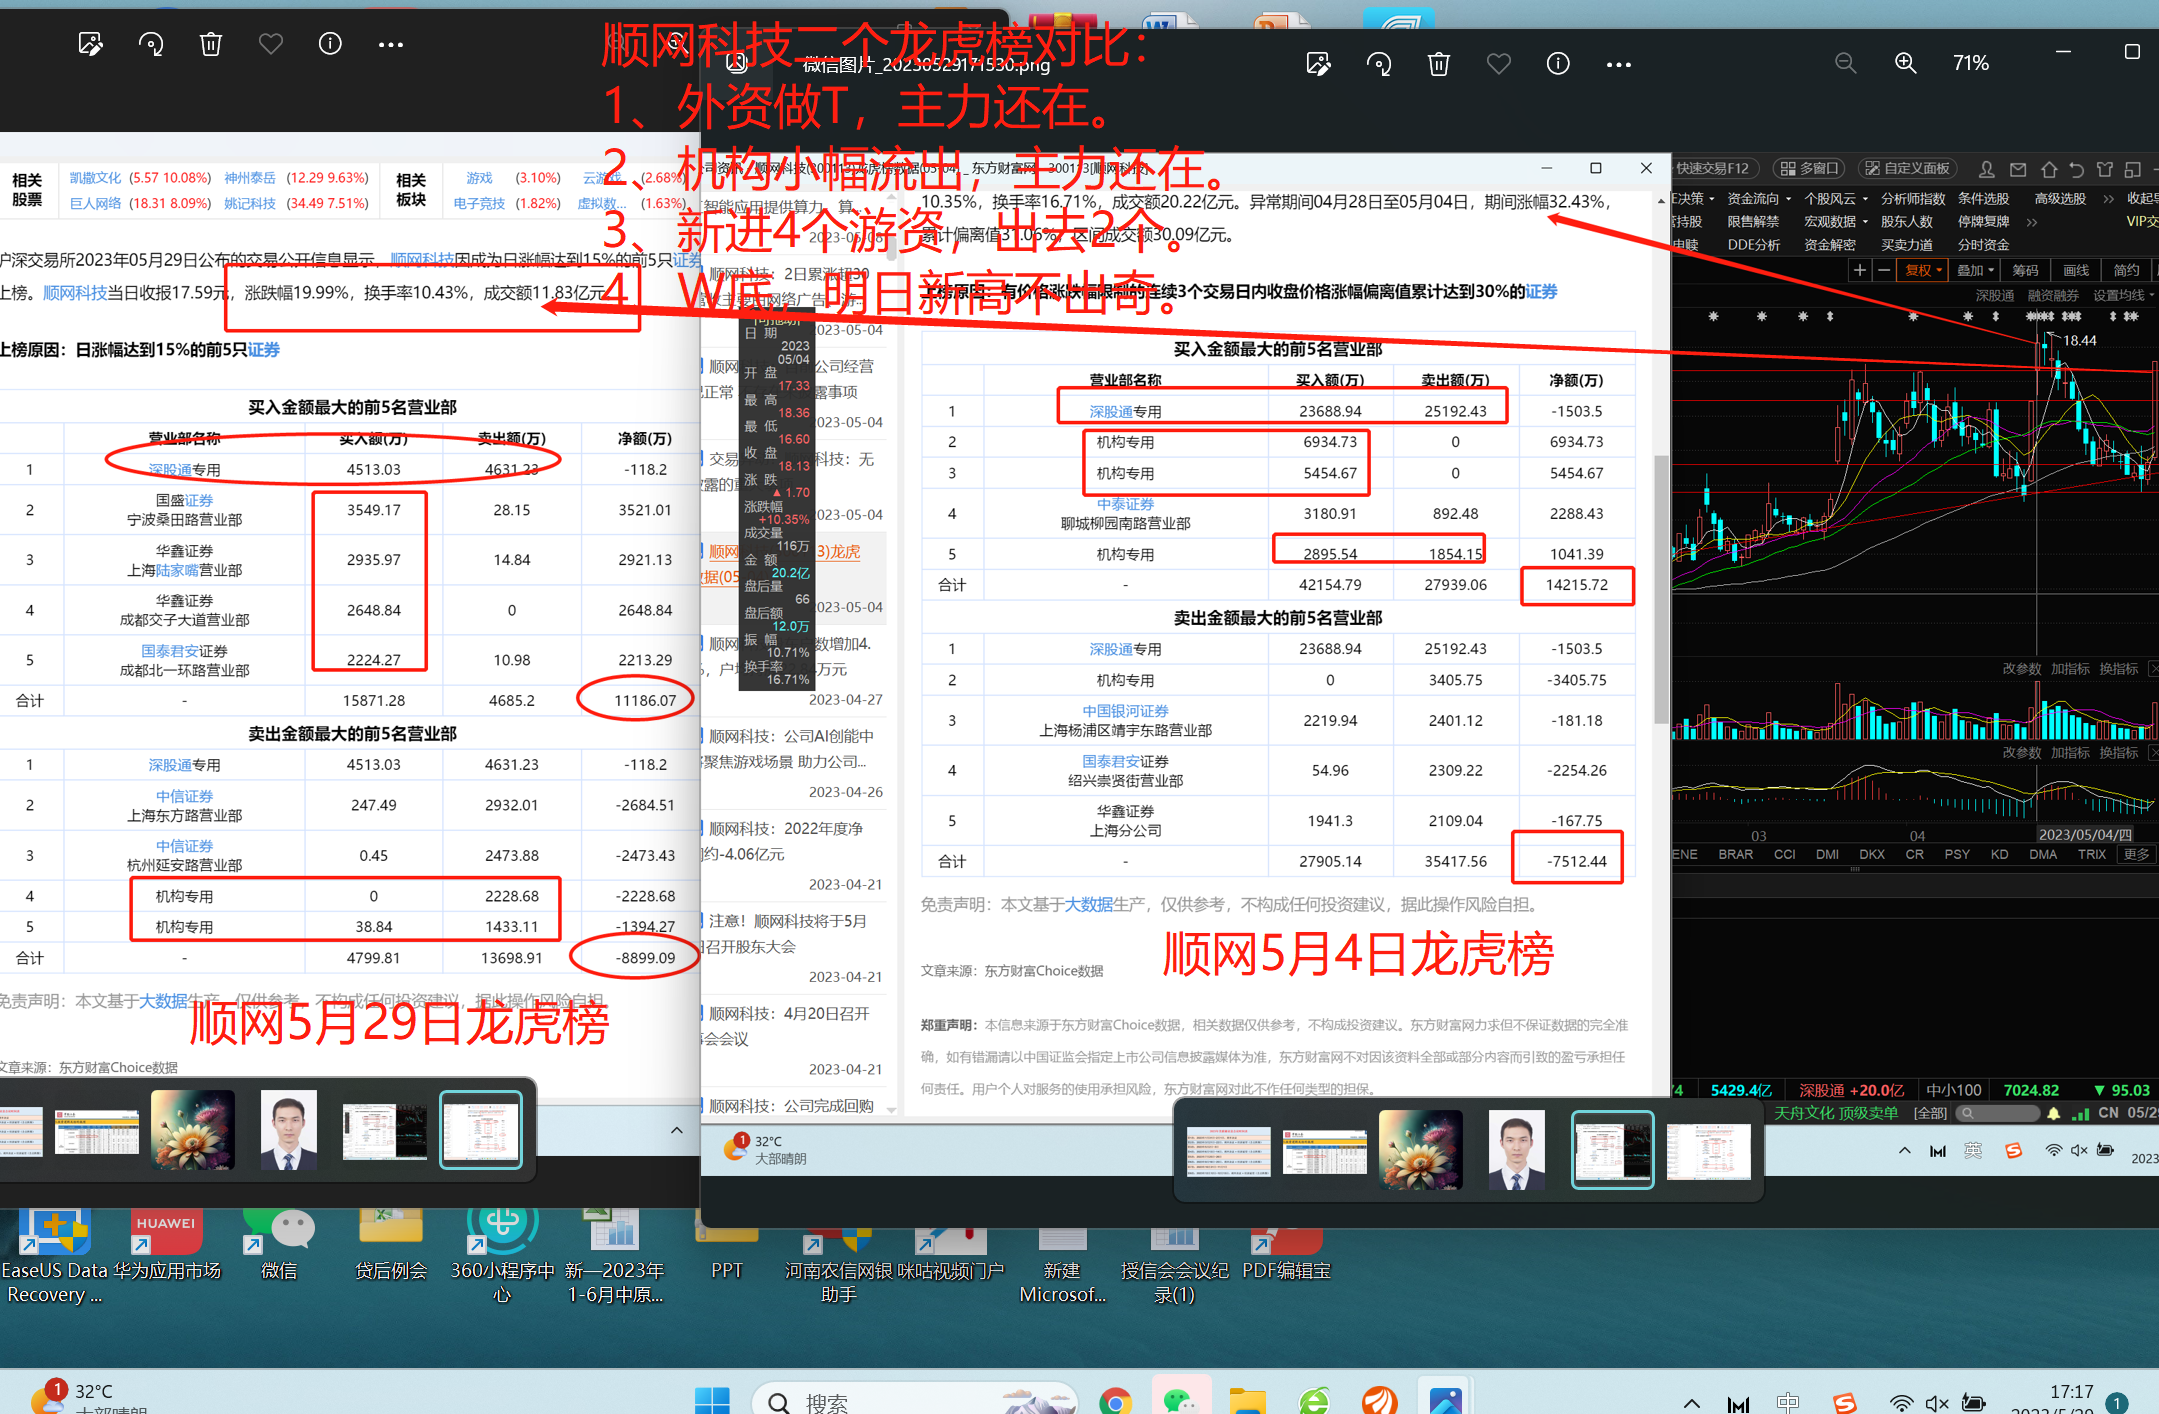Click the article's vertical scrollbar in 微信图片 photo
This screenshot has width=2159, height=1414.
1660,590
